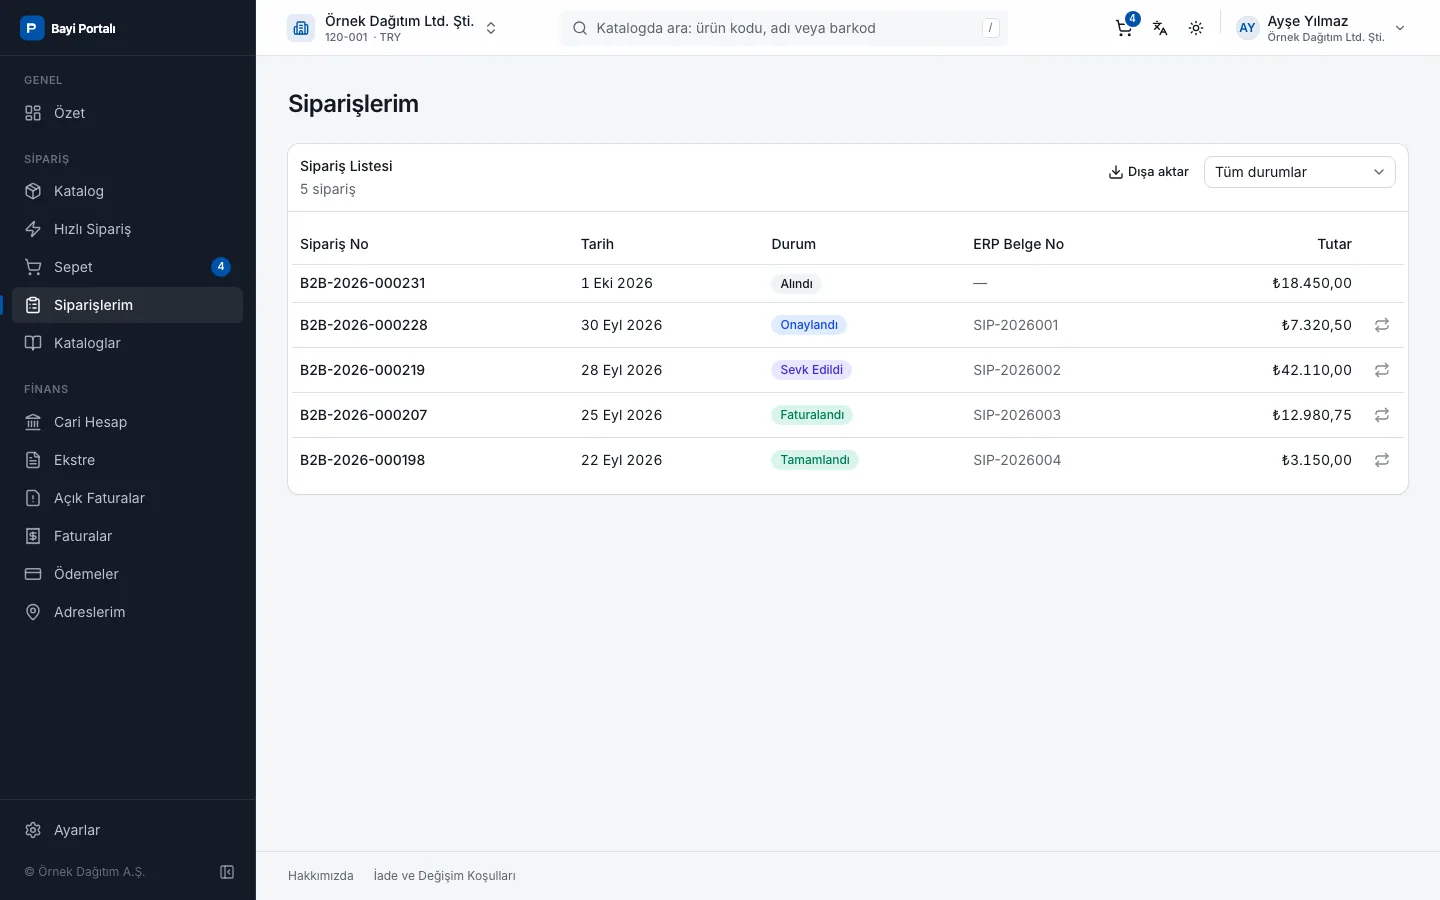Collapse the sidebar panel
This screenshot has height=900, width=1440.
point(227,872)
